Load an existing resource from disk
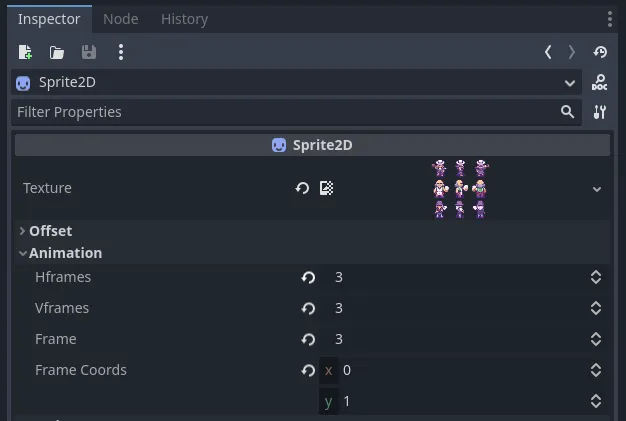Image resolution: width=626 pixels, height=421 pixels. (57, 52)
